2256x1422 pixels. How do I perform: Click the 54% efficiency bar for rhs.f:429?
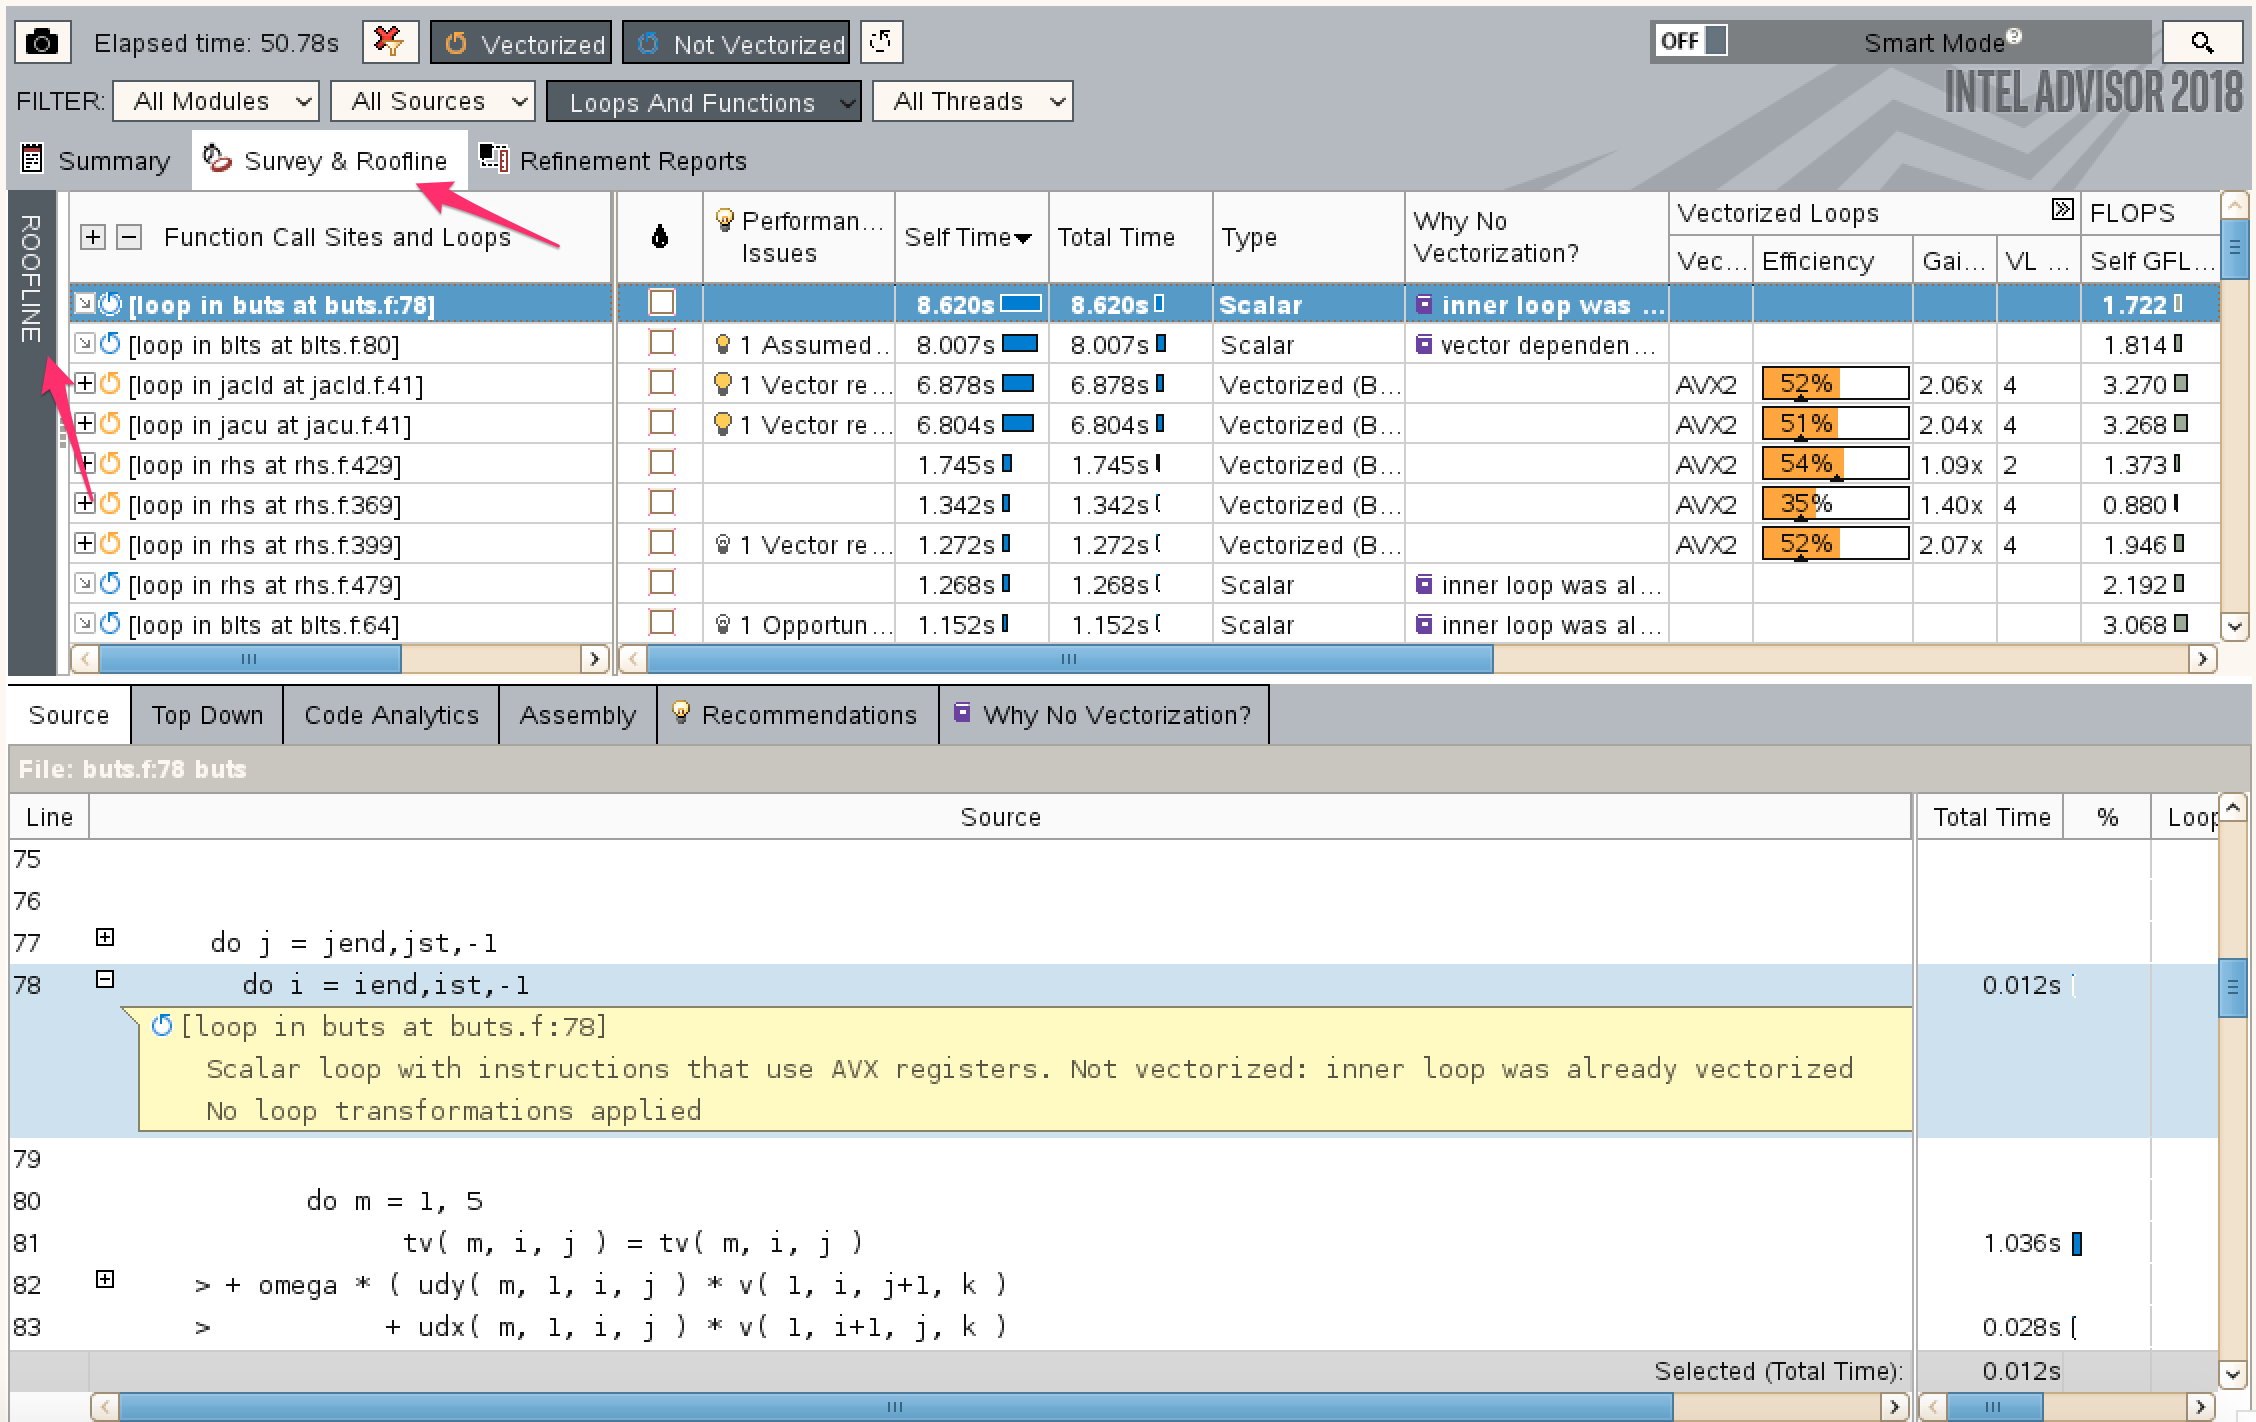(1834, 463)
